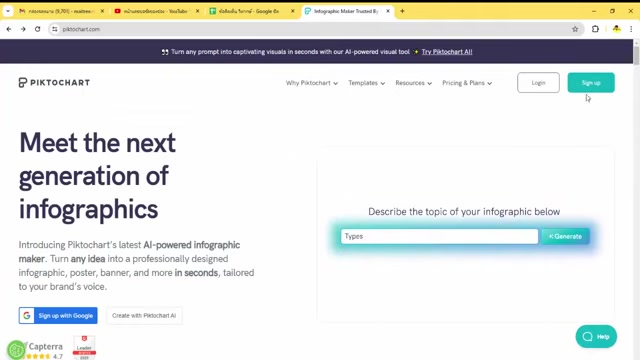640x360 pixels.
Task: Open the Chrome profile avatar
Action: (616, 29)
